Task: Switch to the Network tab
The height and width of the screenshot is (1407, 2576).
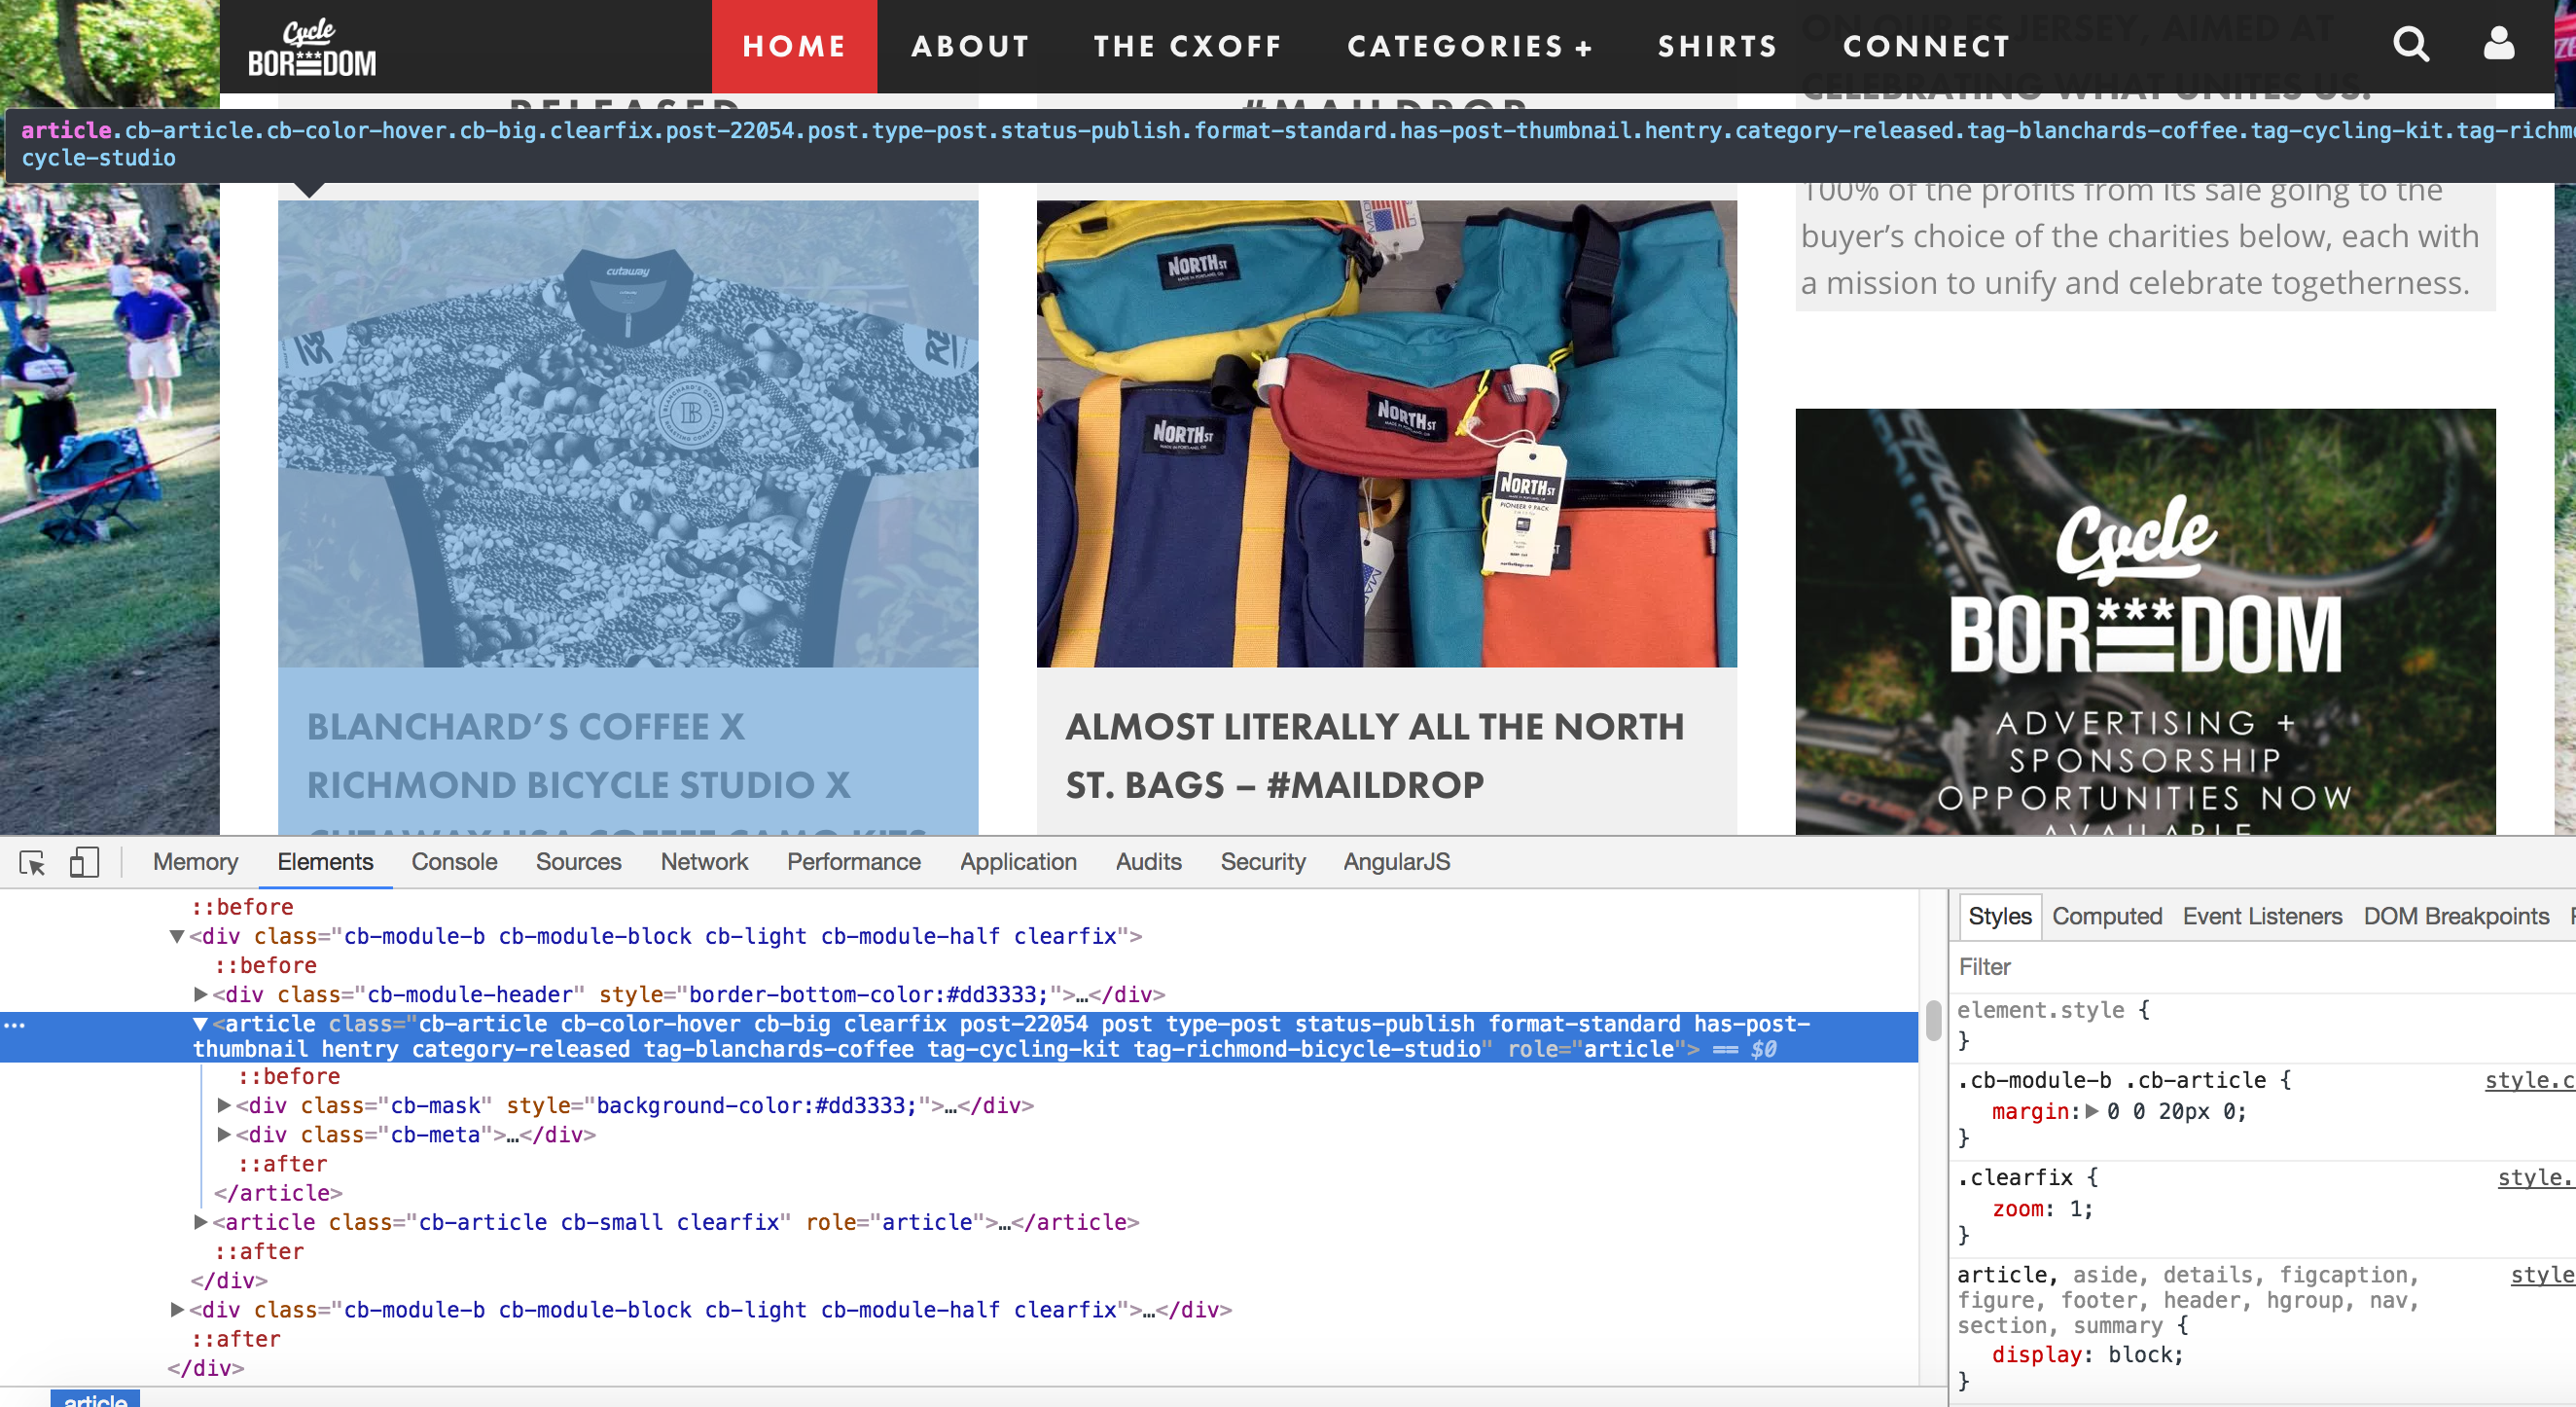Action: point(704,862)
